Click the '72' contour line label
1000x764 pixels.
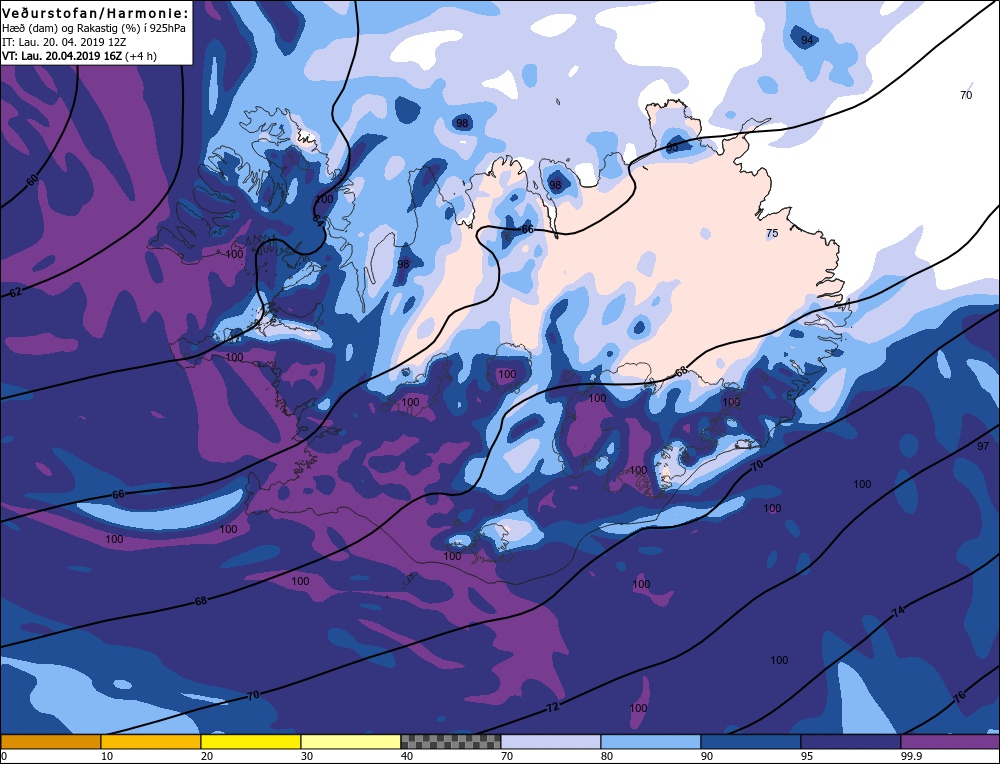point(552,707)
